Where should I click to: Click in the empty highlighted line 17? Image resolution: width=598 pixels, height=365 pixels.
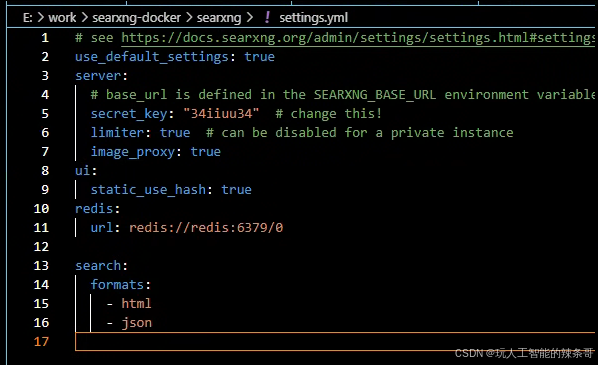335,341
